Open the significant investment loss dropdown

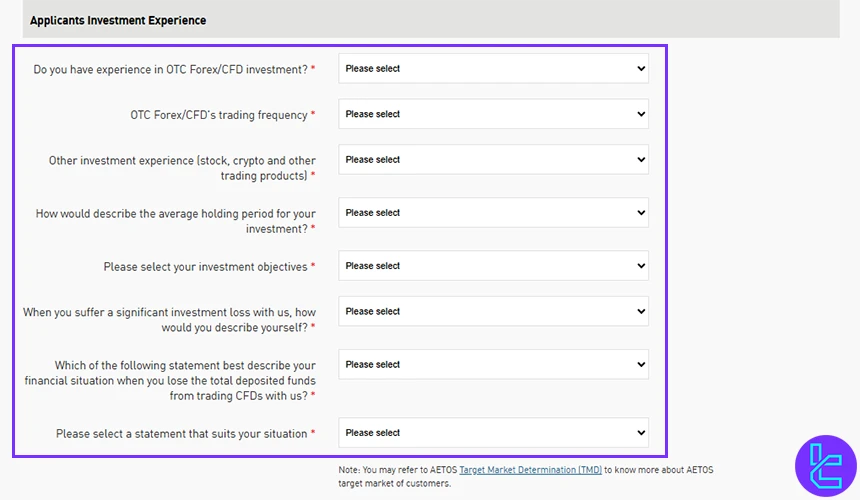click(493, 311)
